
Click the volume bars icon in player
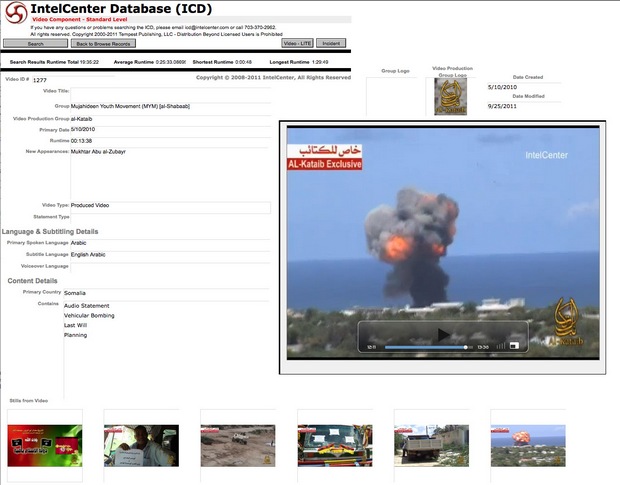[x=501, y=346]
